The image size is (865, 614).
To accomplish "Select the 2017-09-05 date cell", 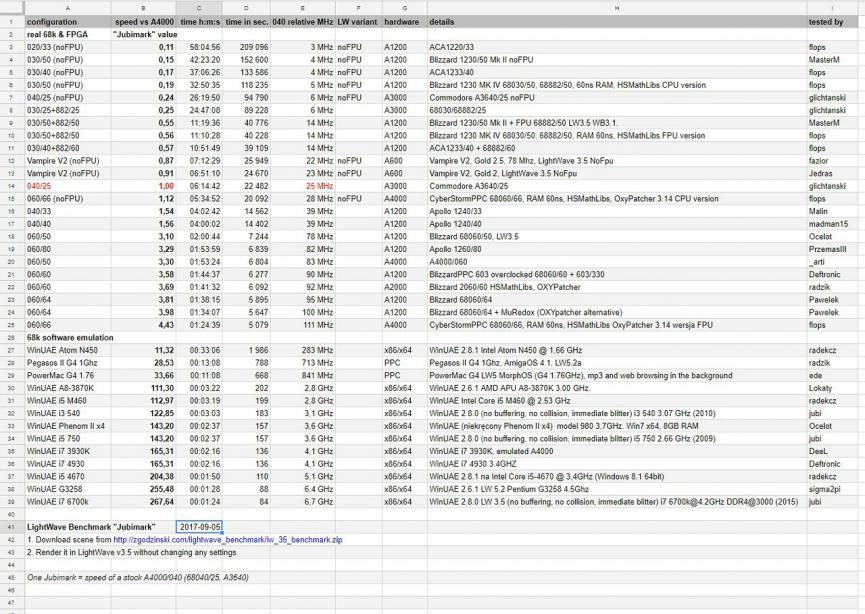I will pyautogui.click(x=199, y=526).
